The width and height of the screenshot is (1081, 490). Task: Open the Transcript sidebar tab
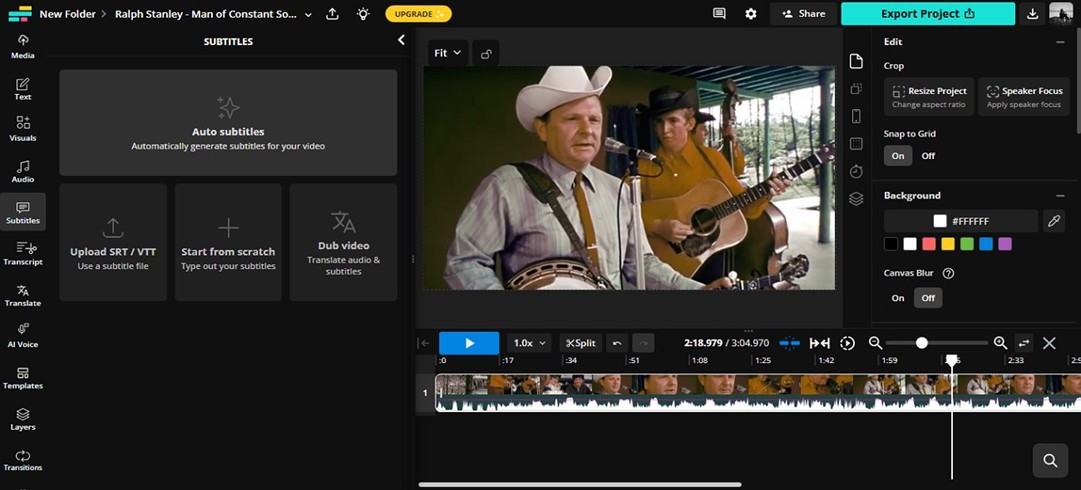click(x=23, y=253)
